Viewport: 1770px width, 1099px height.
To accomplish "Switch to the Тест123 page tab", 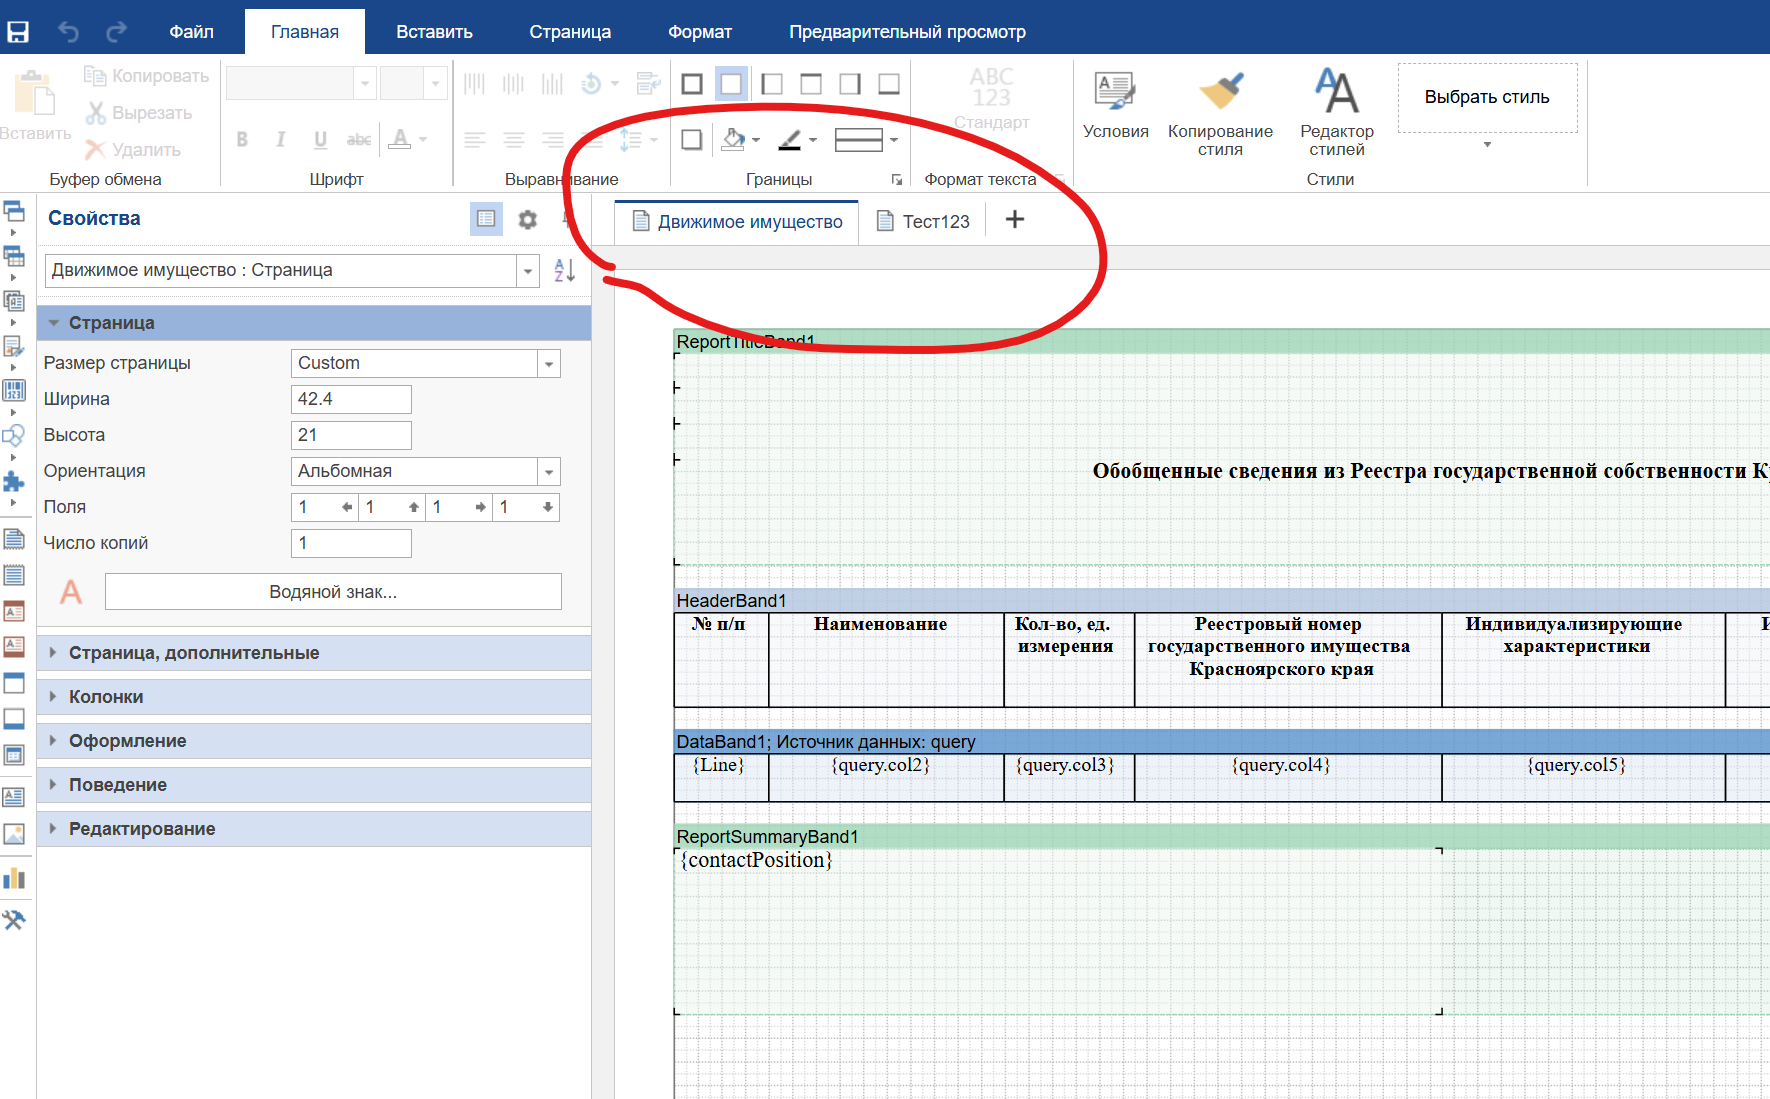I will pyautogui.click(x=923, y=221).
